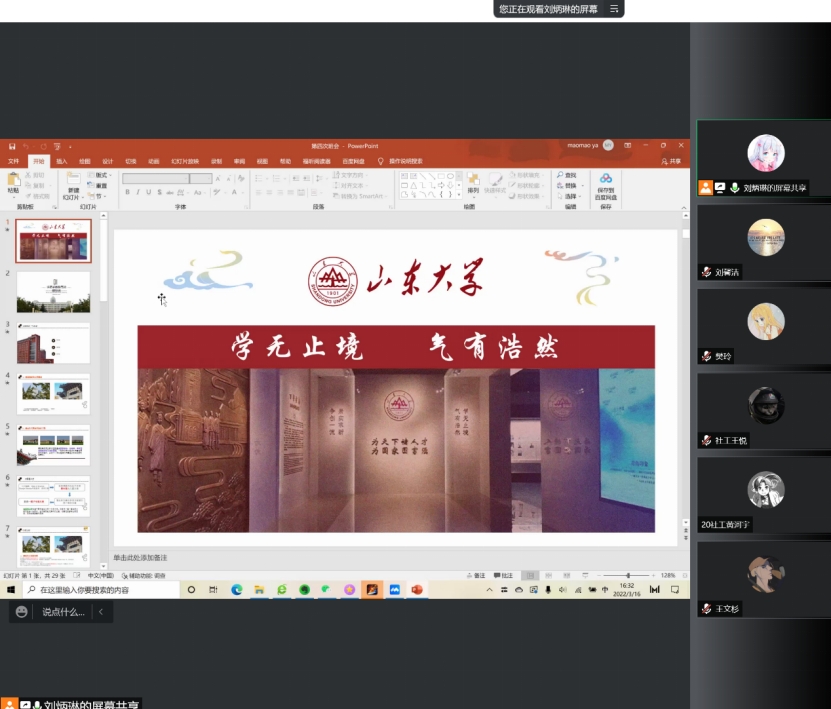Click the New Slide (新建幻灯片) icon

pyautogui.click(x=73, y=180)
